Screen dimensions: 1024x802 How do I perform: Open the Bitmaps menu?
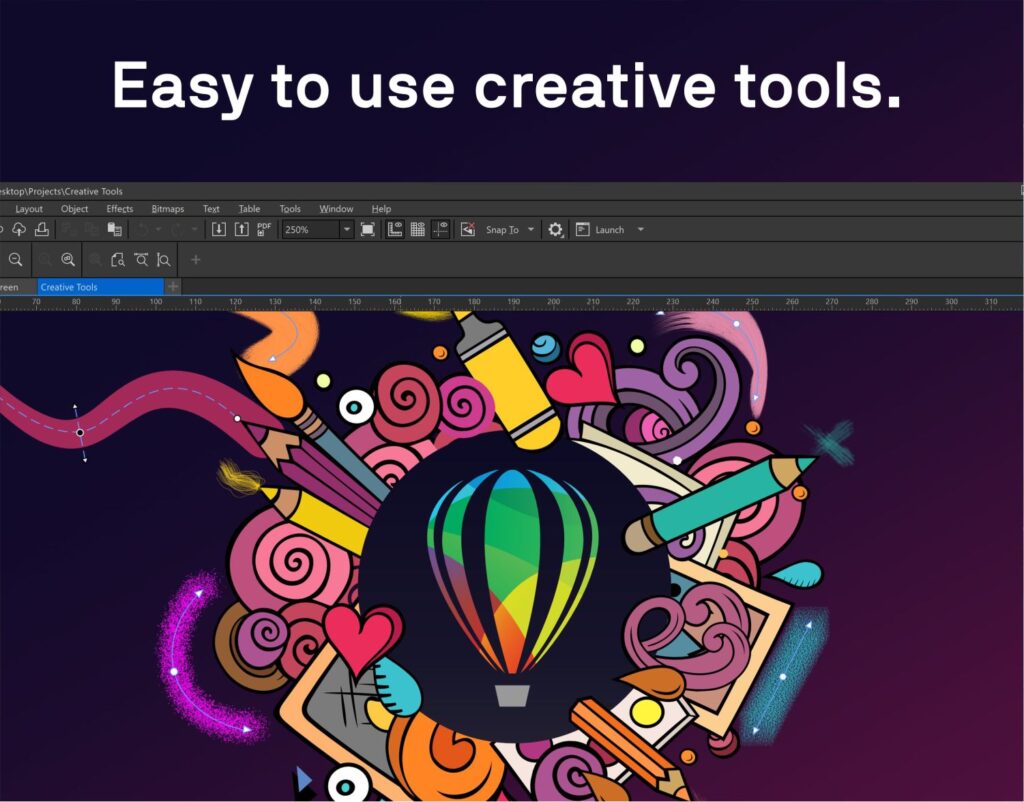(x=167, y=209)
